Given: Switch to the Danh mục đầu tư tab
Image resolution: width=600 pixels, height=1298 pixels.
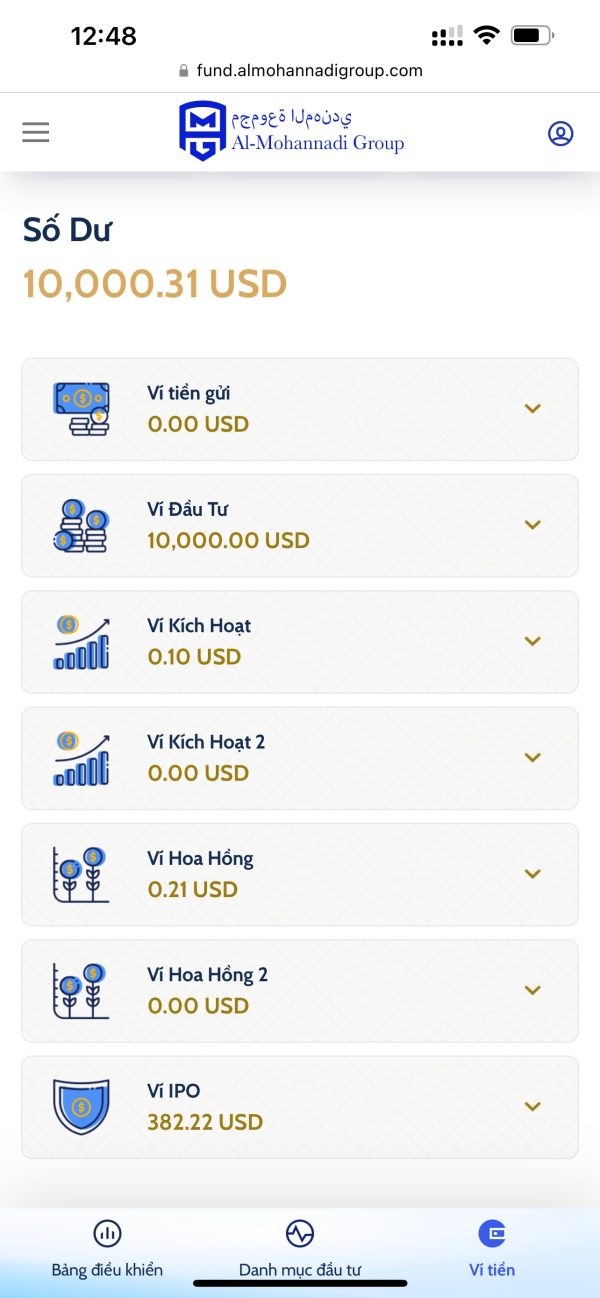Looking at the screenshot, I should coord(300,1248).
